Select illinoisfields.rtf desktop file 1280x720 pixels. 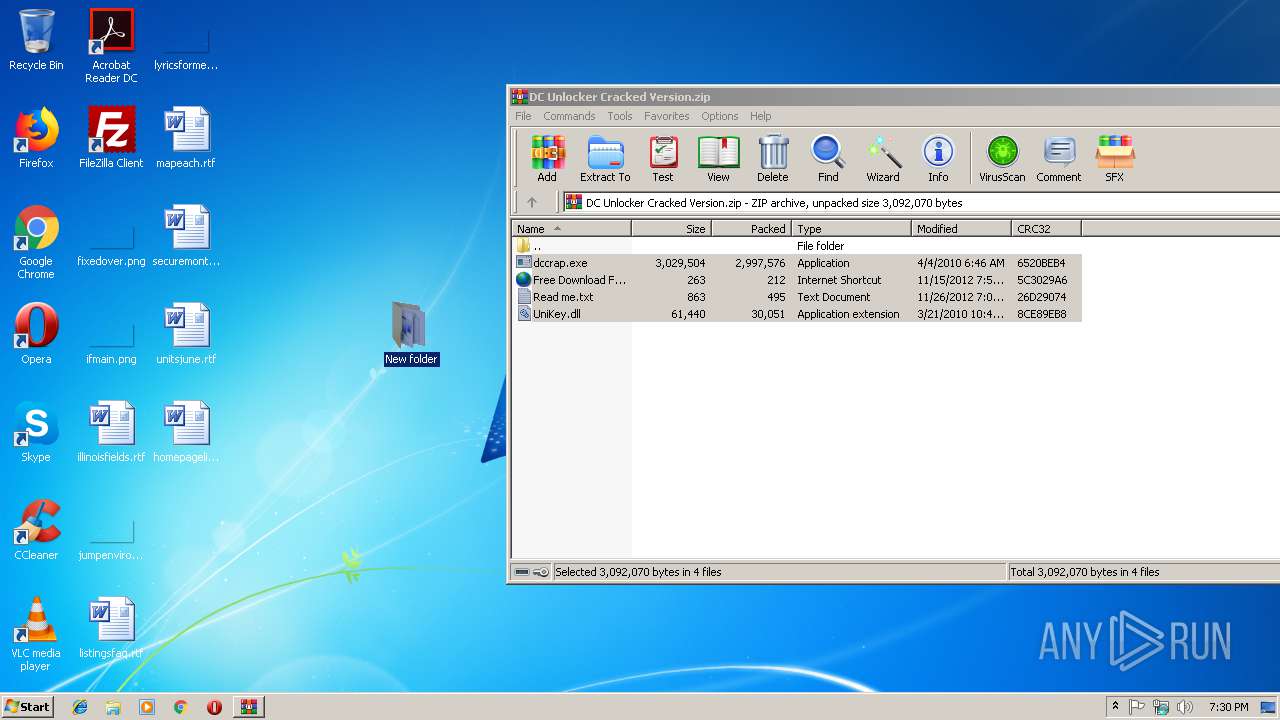(x=111, y=432)
